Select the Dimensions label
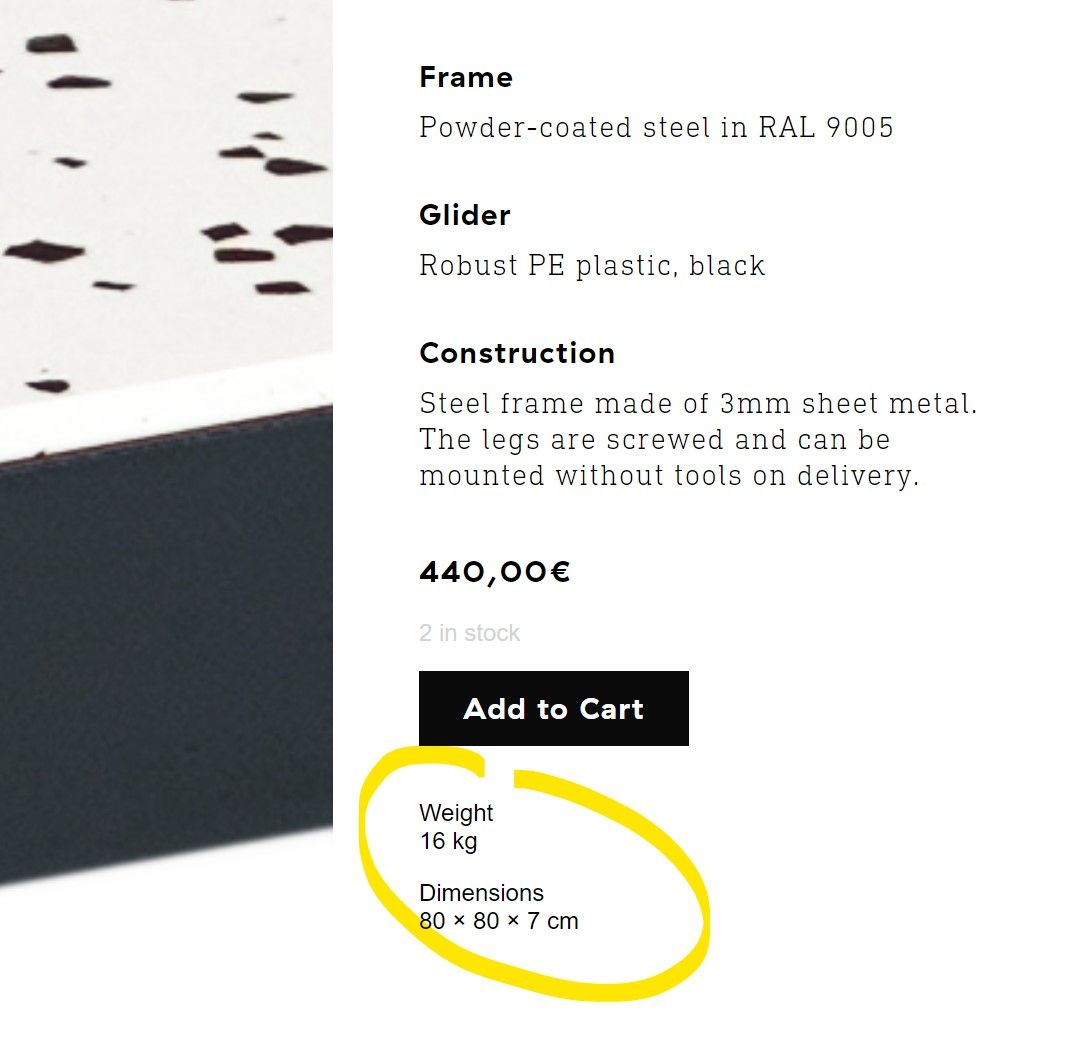Viewport: 1092px width, 1045px height. [481, 893]
